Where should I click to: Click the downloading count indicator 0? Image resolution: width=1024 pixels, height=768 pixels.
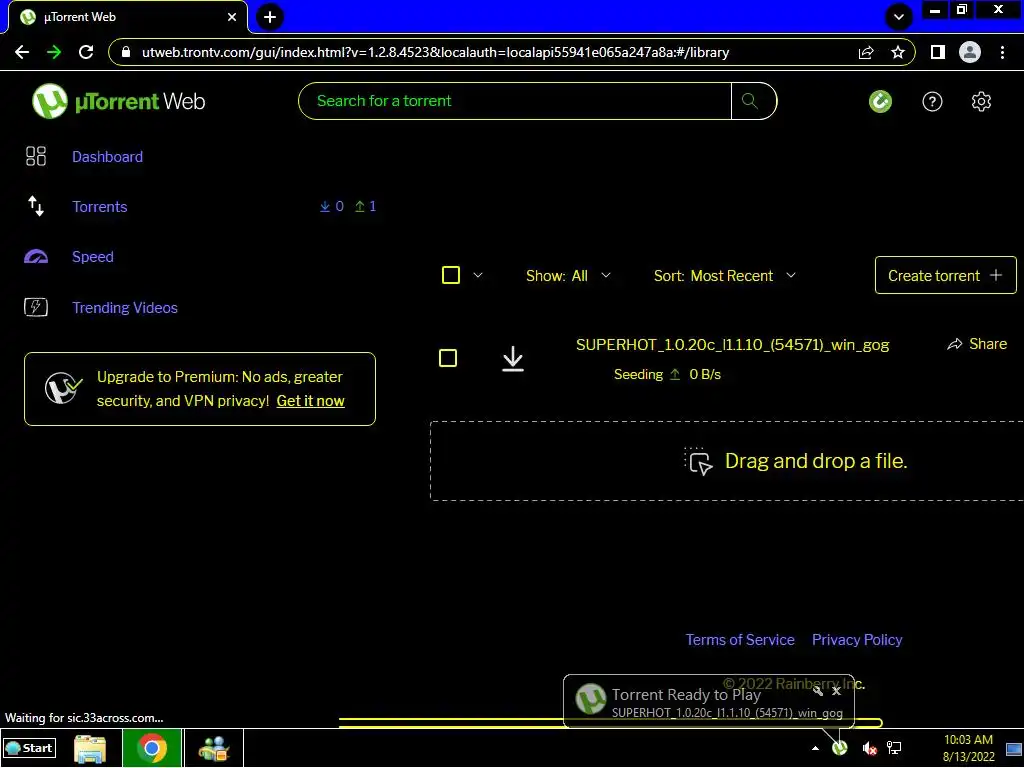coord(332,206)
